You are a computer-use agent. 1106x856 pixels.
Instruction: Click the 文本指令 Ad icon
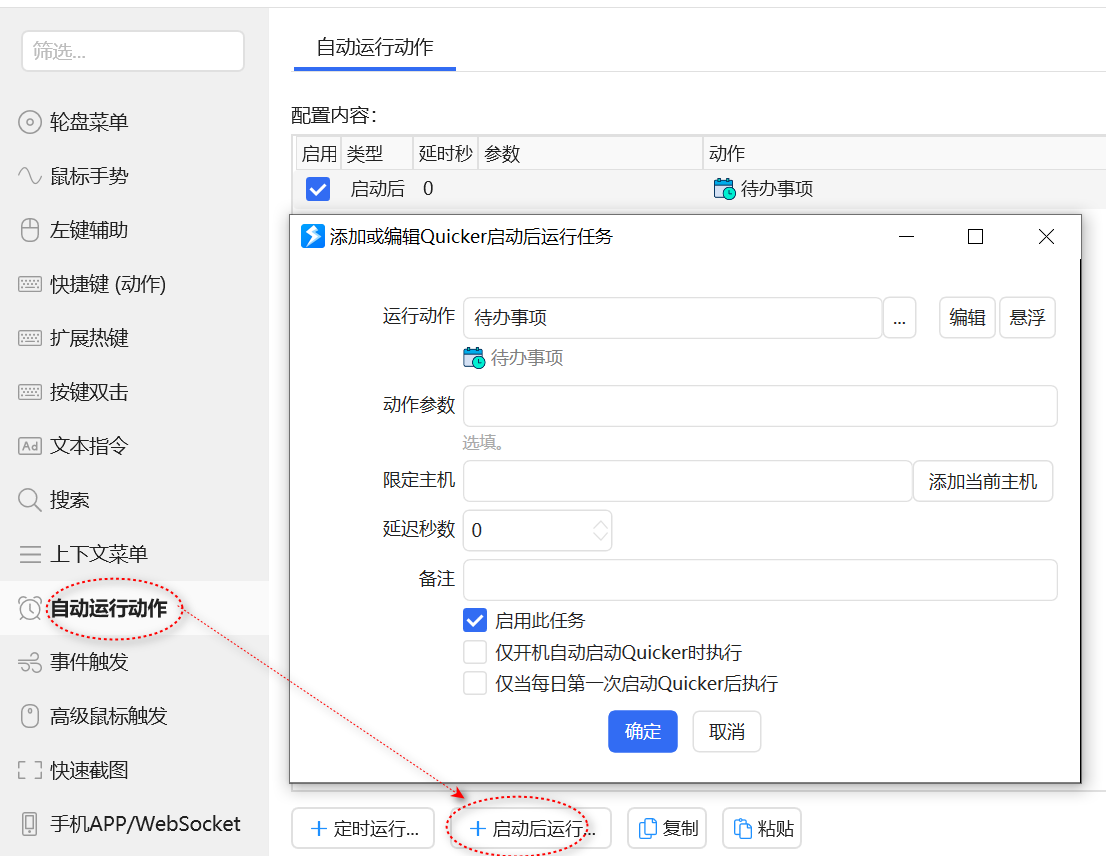30,446
